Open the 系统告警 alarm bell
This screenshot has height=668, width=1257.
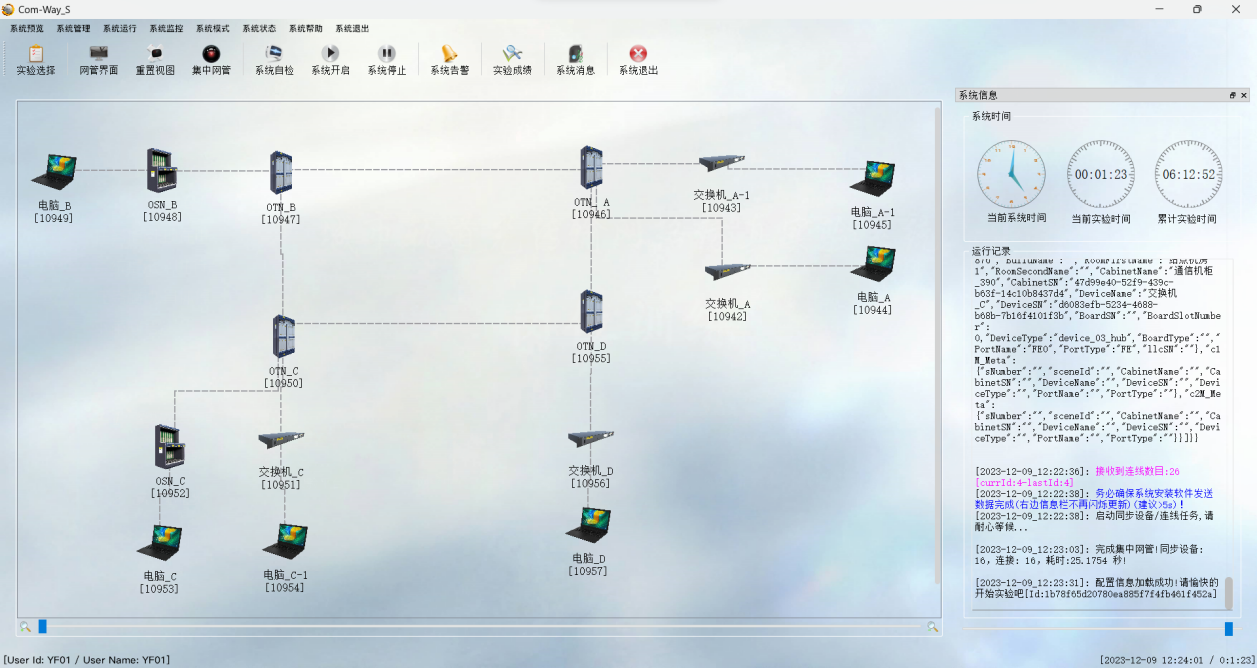(449, 59)
